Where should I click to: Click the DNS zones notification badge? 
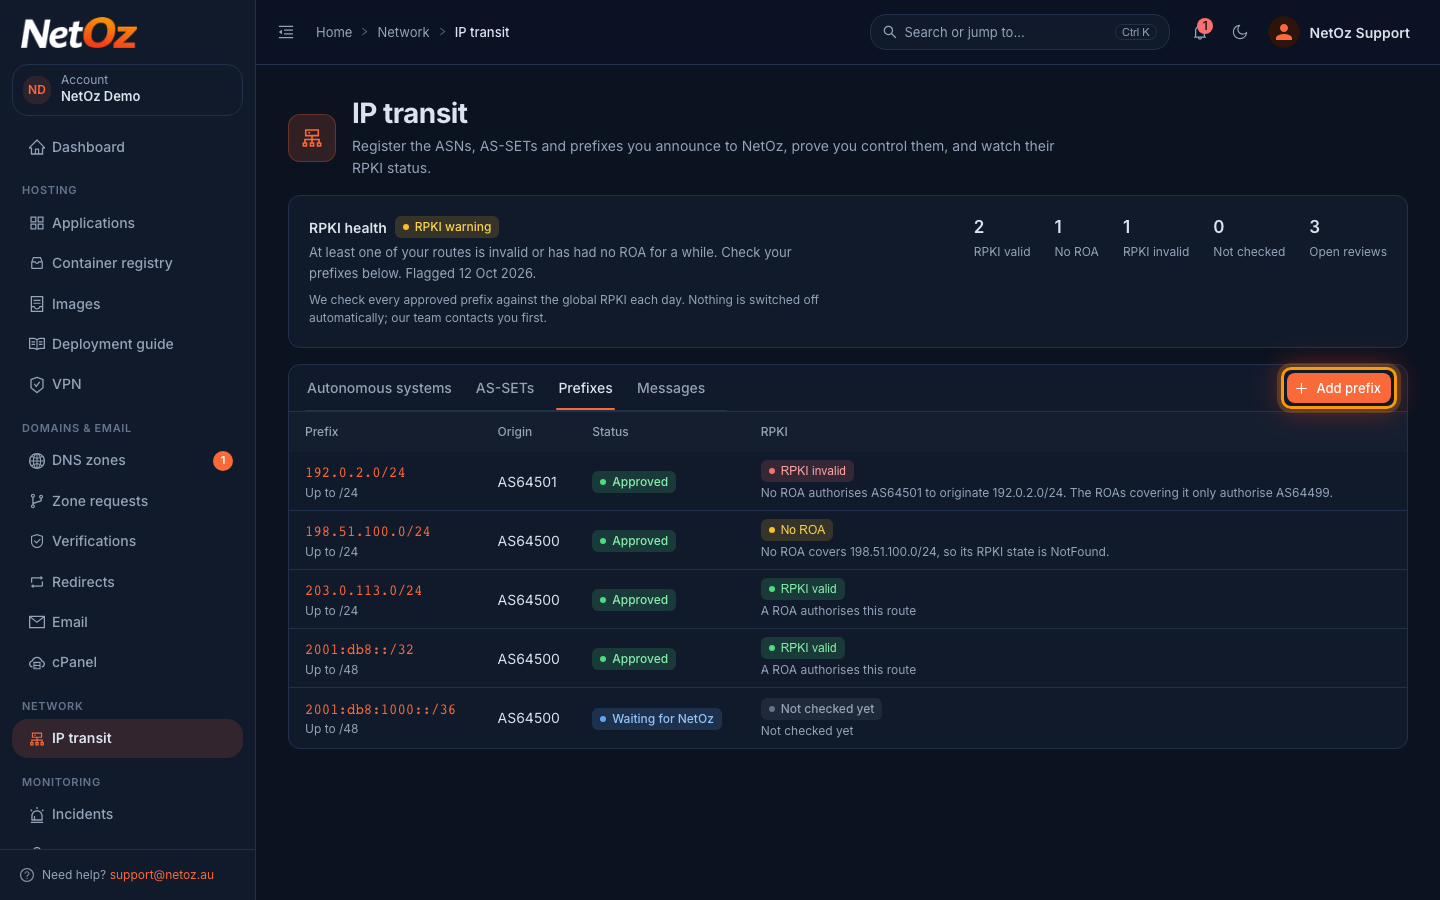223,460
